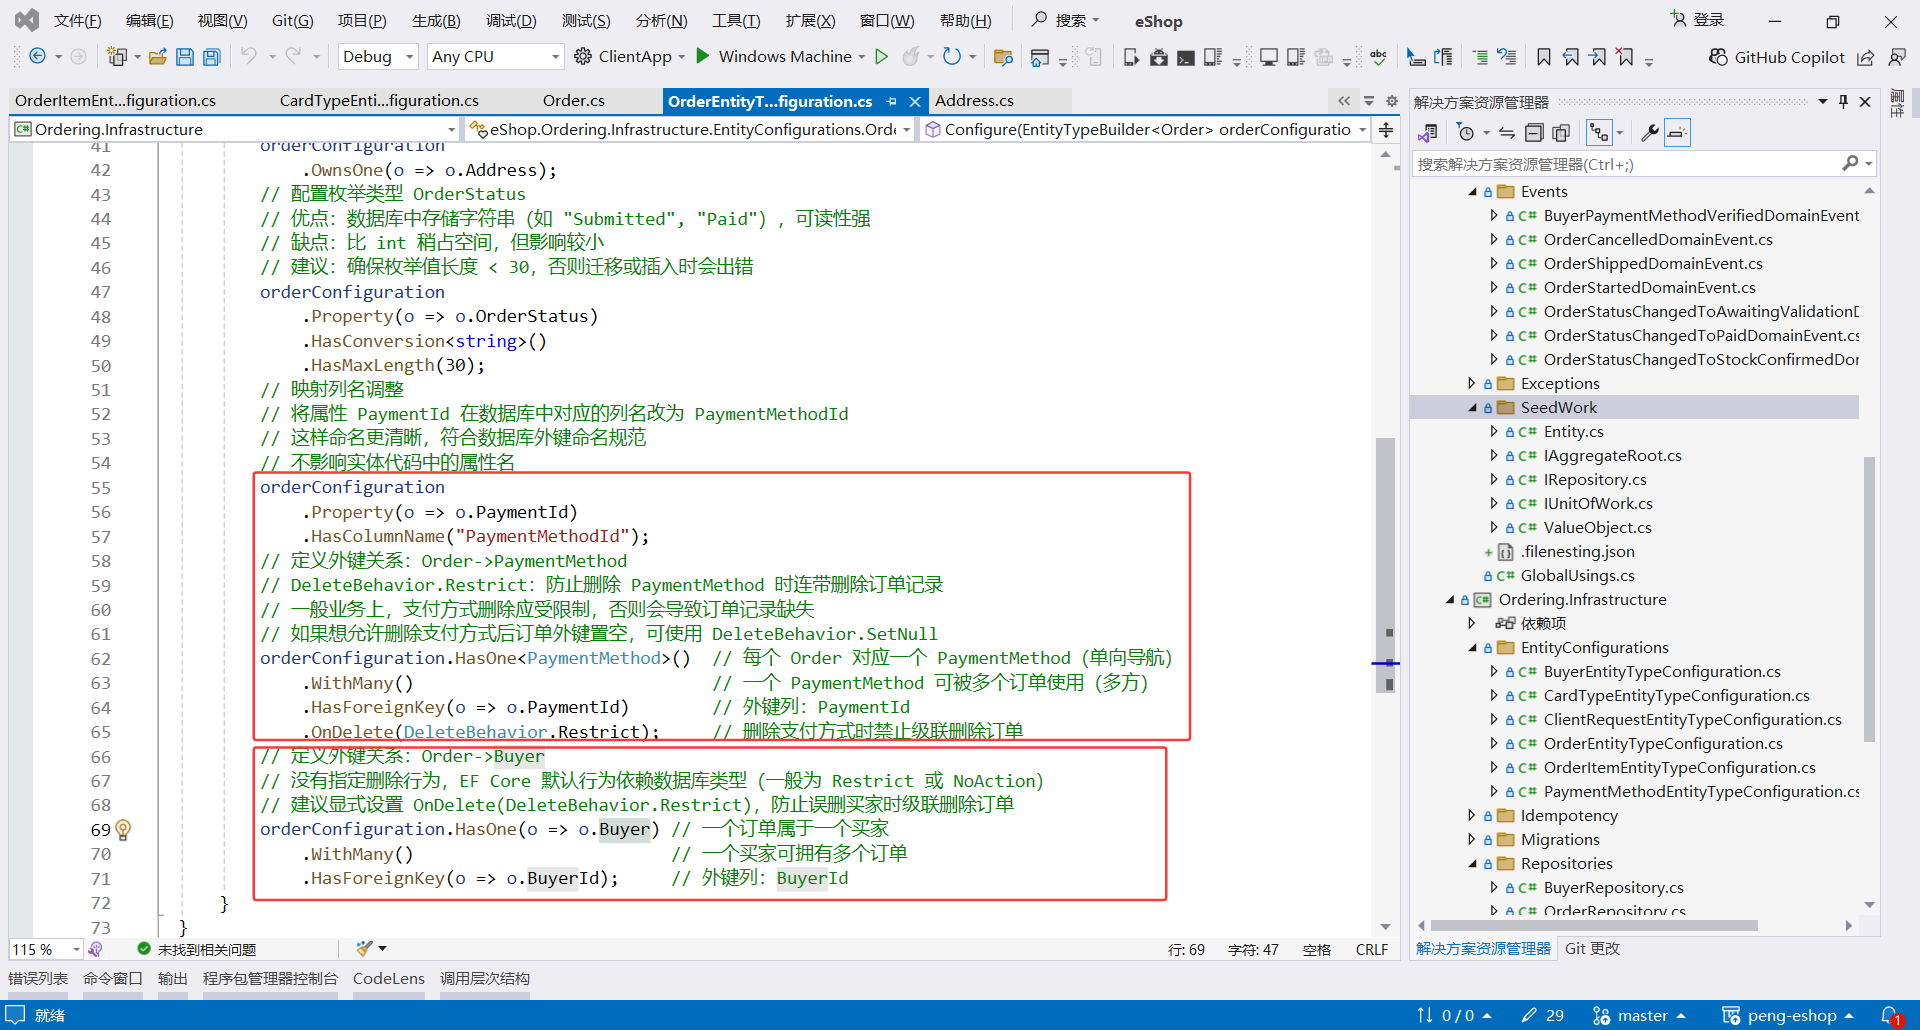Image resolution: width=1920 pixels, height=1030 pixels.
Task: Open the 文件(F) menu
Action: [78, 20]
